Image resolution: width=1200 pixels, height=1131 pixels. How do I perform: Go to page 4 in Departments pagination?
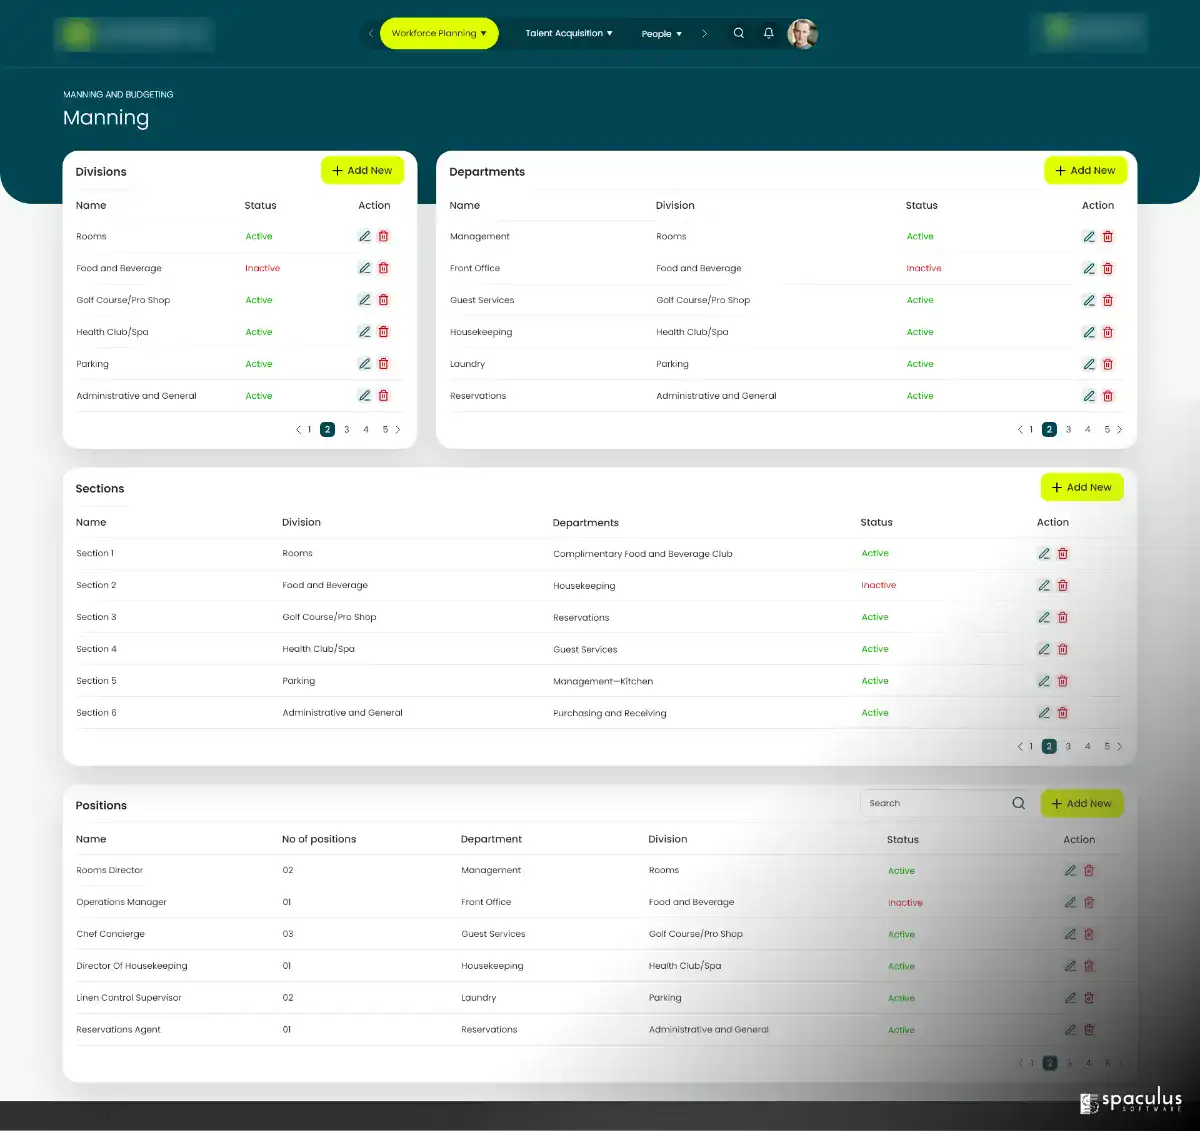pos(1088,429)
